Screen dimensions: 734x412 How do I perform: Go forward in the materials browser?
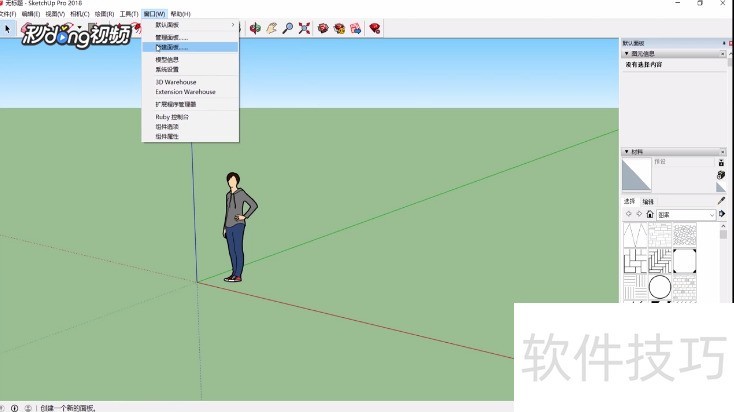(x=639, y=214)
